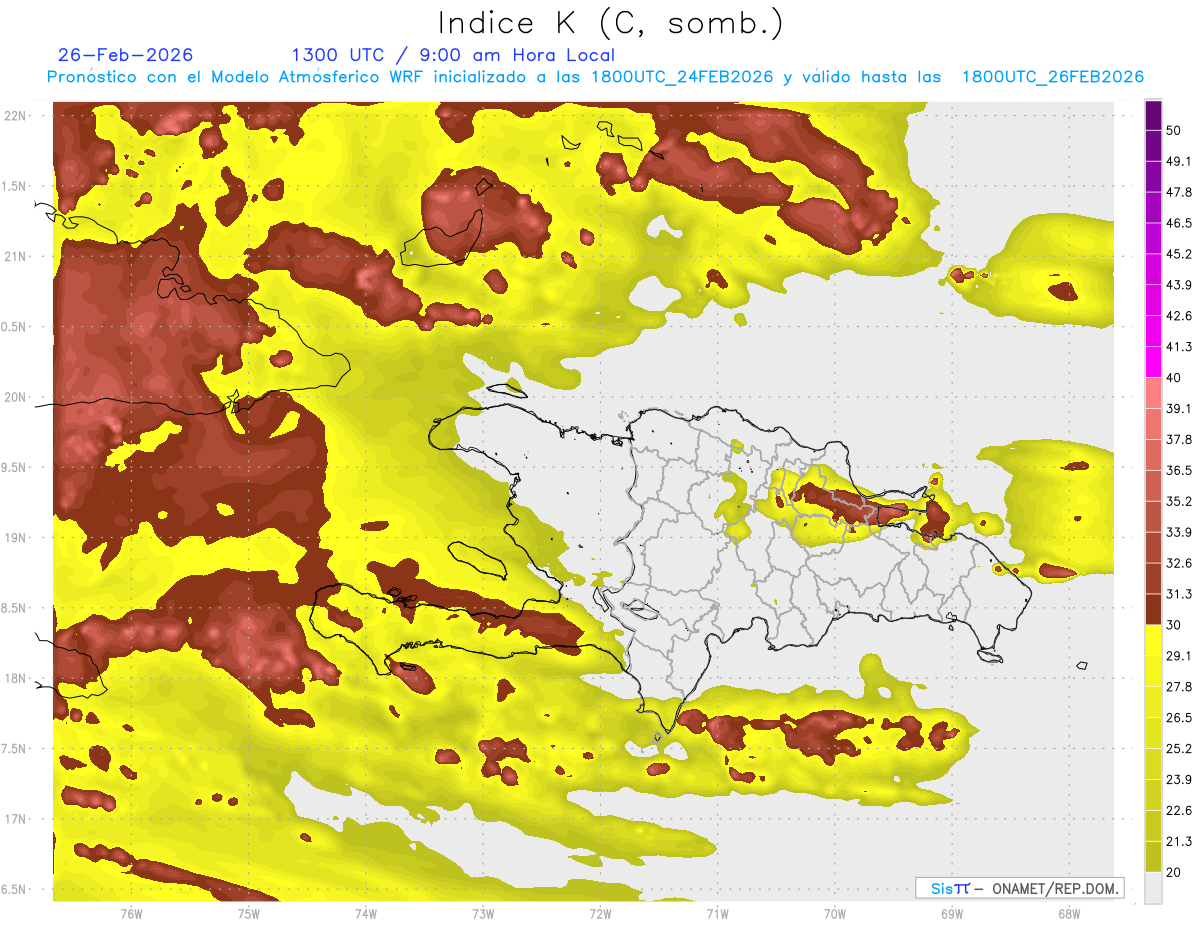Click the legend value "40"

coord(1174,378)
